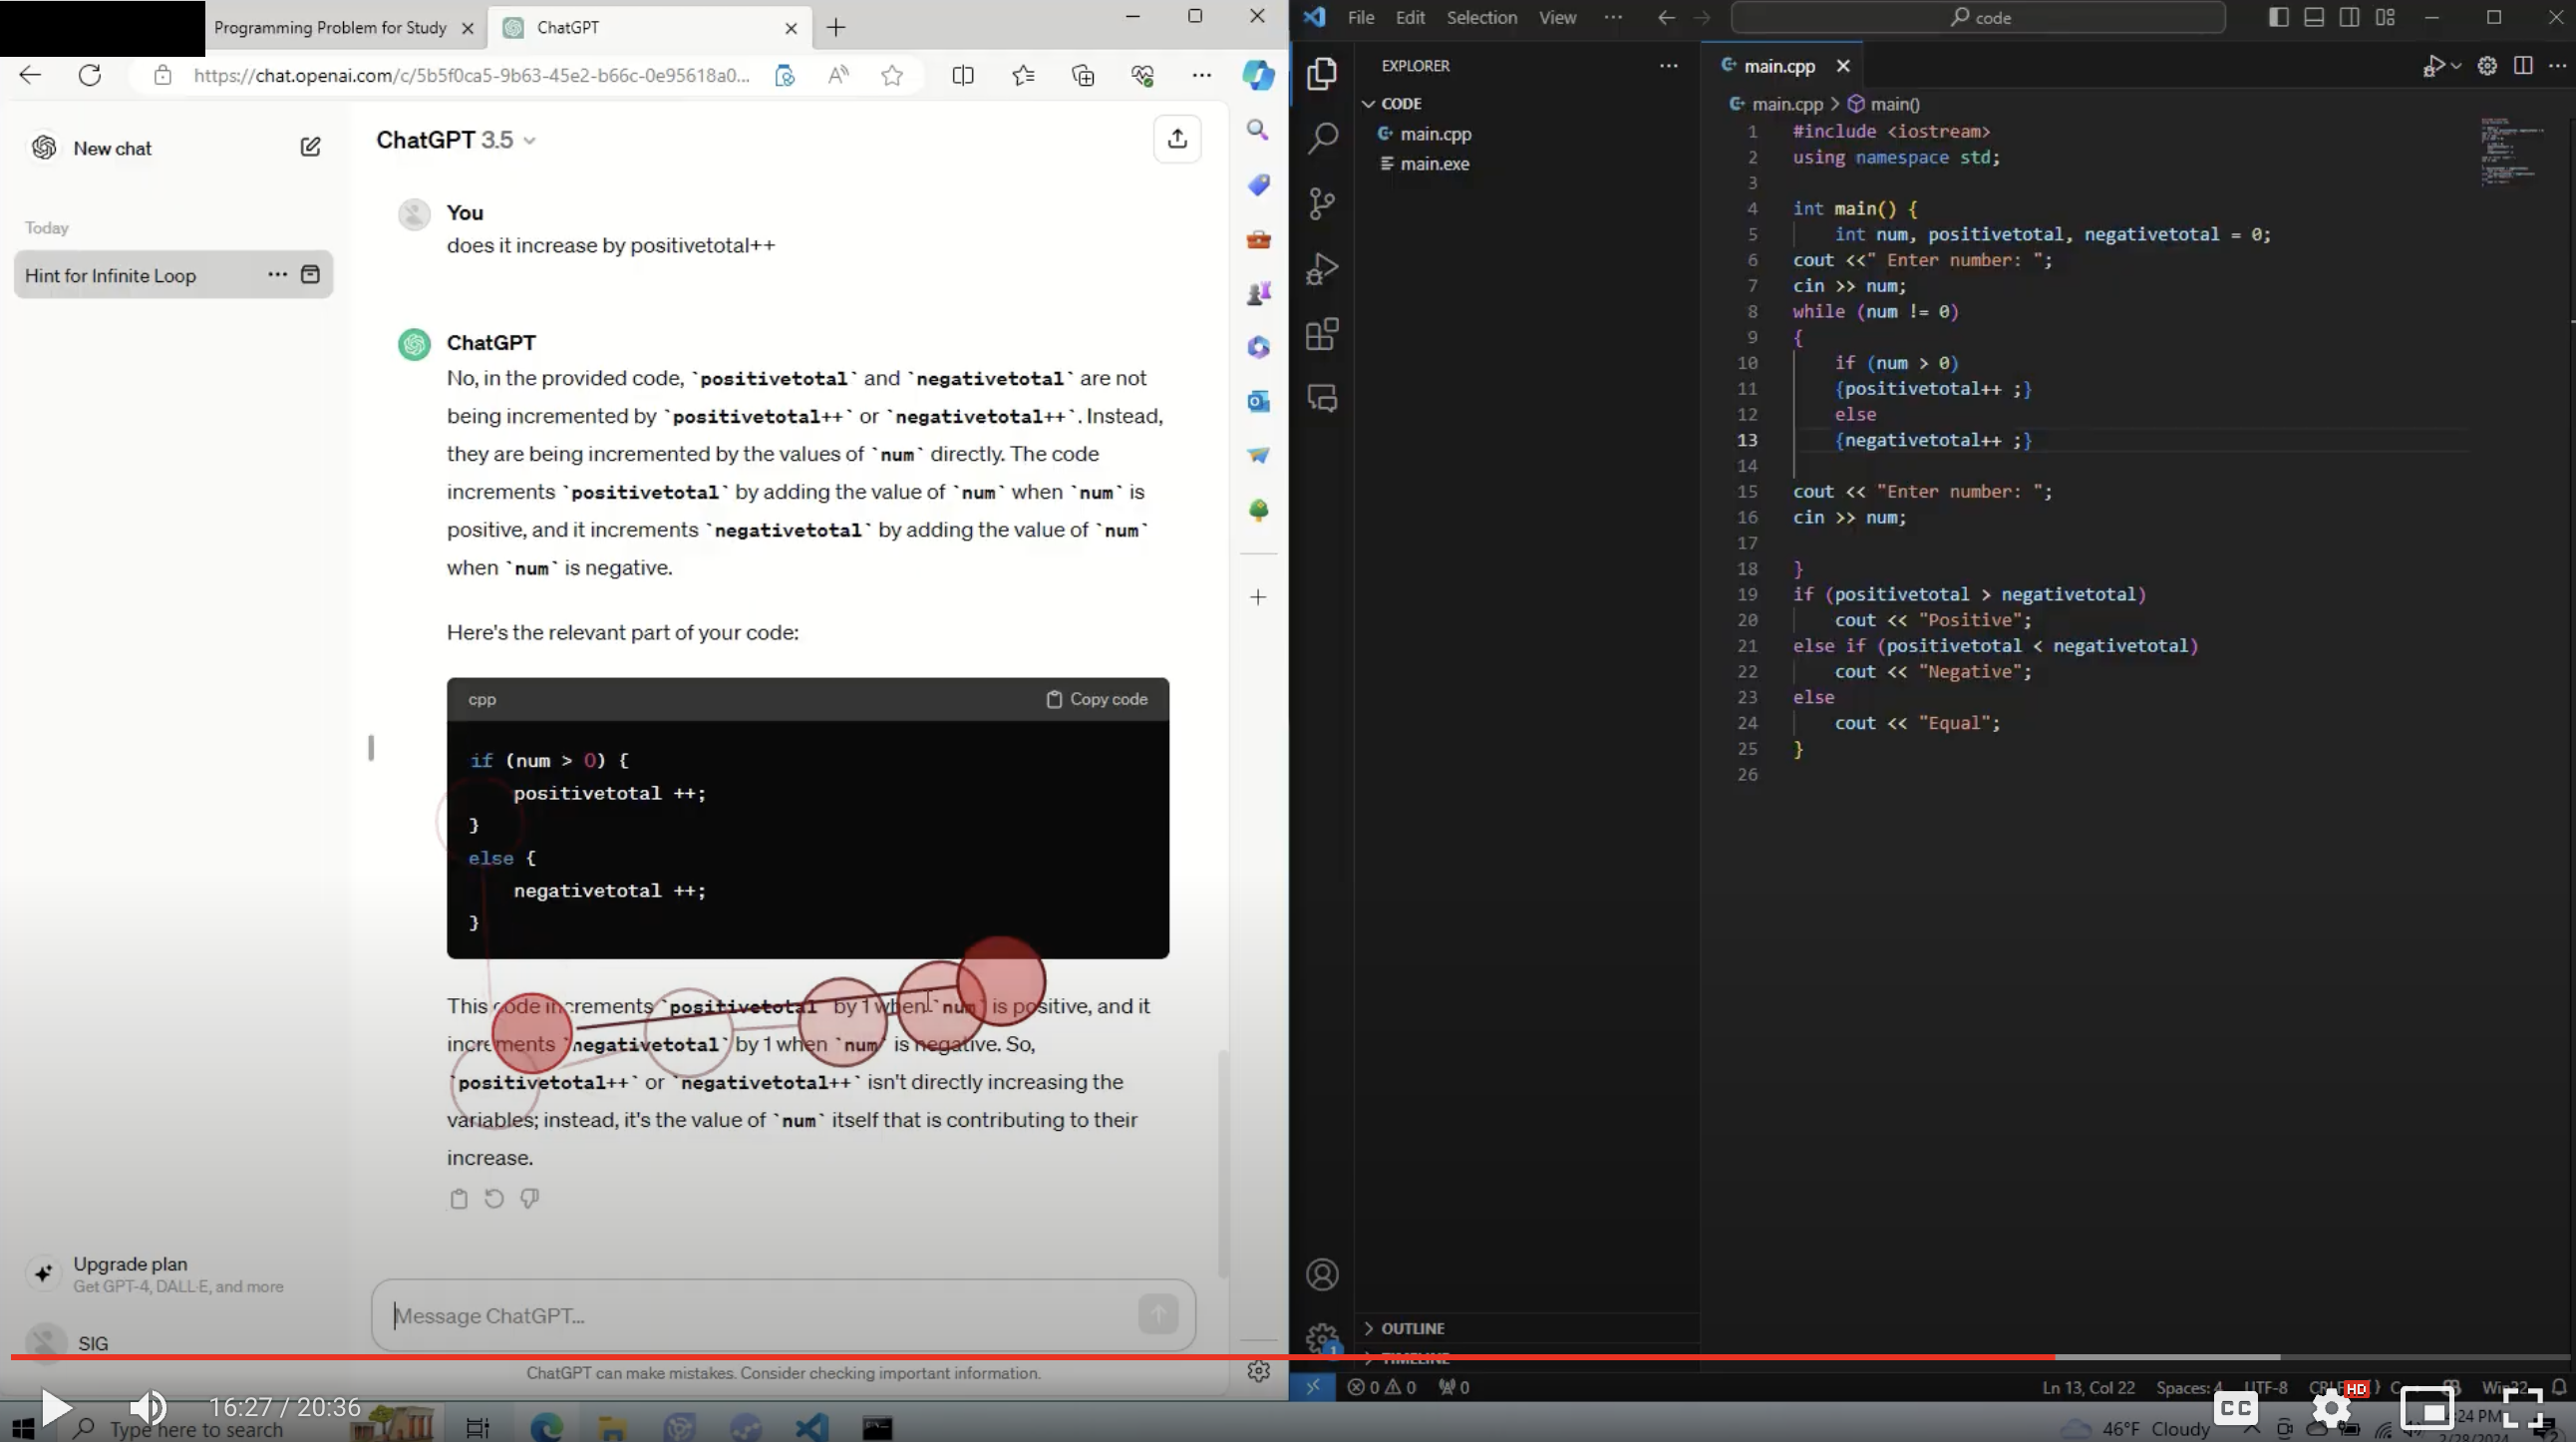Click the ChatGPT share conversation icon

[x=1177, y=139]
